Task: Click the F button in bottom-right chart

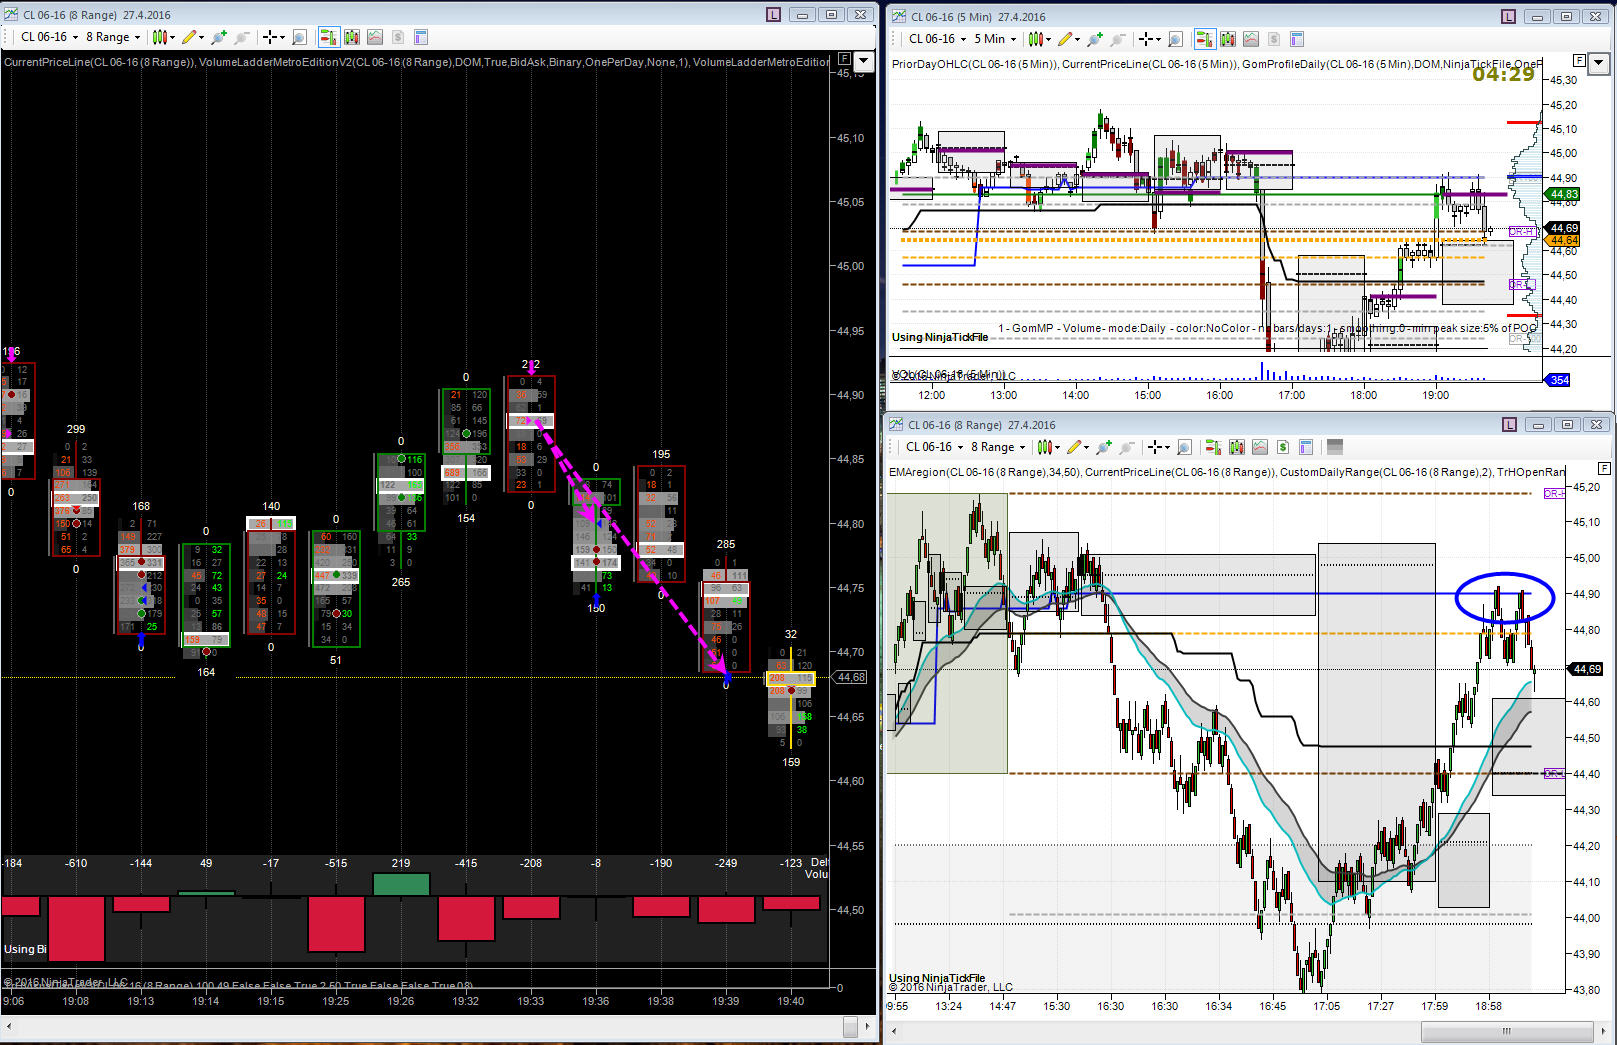Action: (1604, 468)
